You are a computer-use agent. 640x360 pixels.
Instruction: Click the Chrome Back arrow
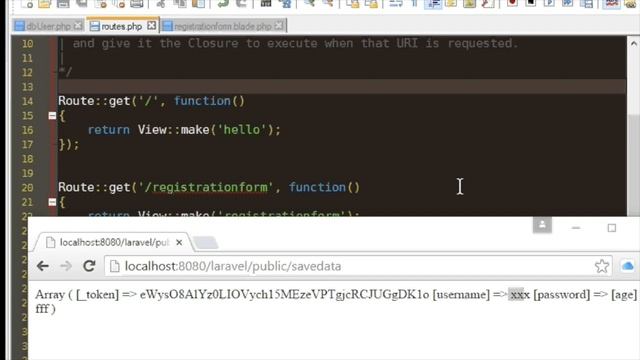click(x=43, y=266)
